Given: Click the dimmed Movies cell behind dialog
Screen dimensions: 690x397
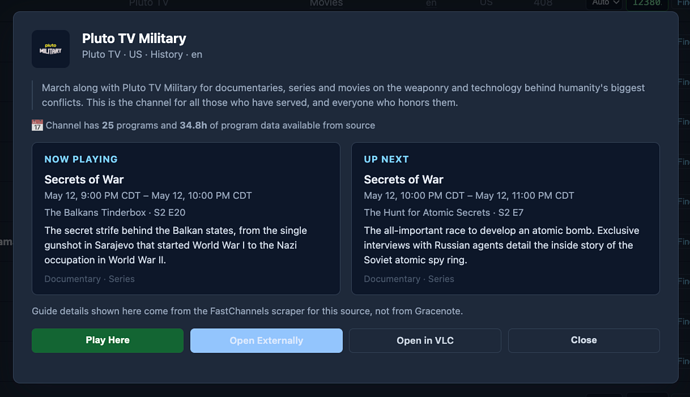Looking at the screenshot, I should coord(326,4).
